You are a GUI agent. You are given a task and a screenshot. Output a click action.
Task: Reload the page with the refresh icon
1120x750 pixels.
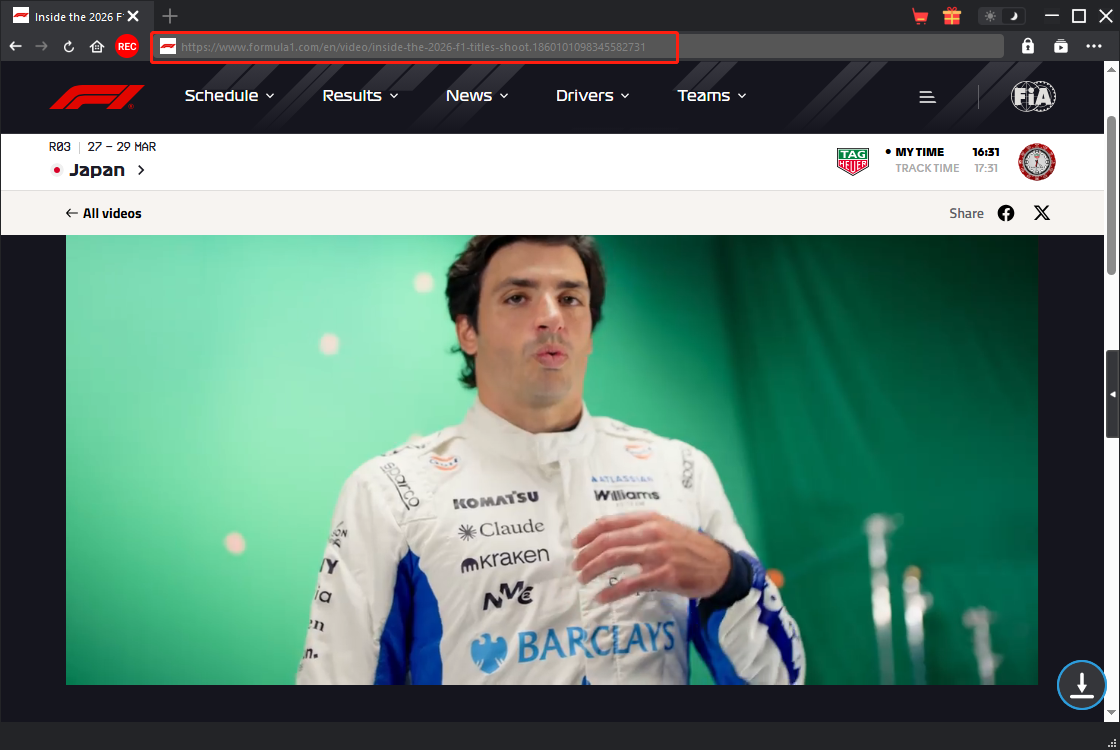[69, 46]
